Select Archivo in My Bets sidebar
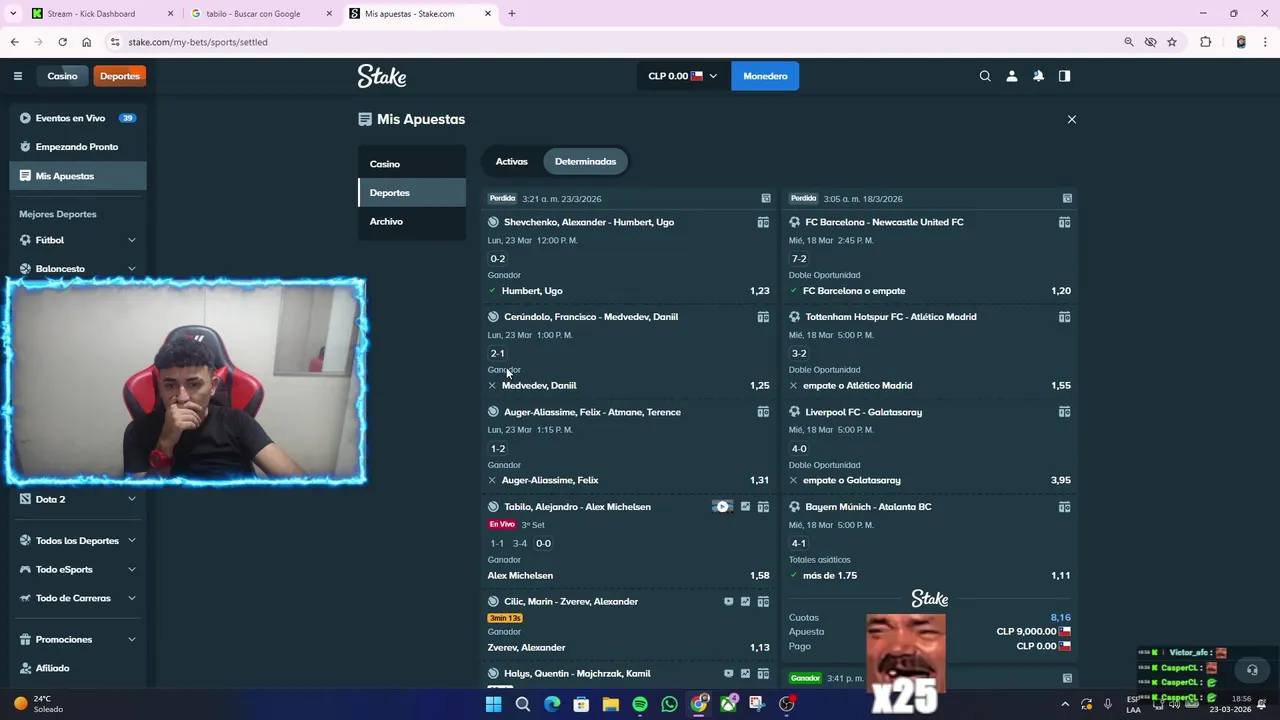The width and height of the screenshot is (1280, 720). [411, 221]
